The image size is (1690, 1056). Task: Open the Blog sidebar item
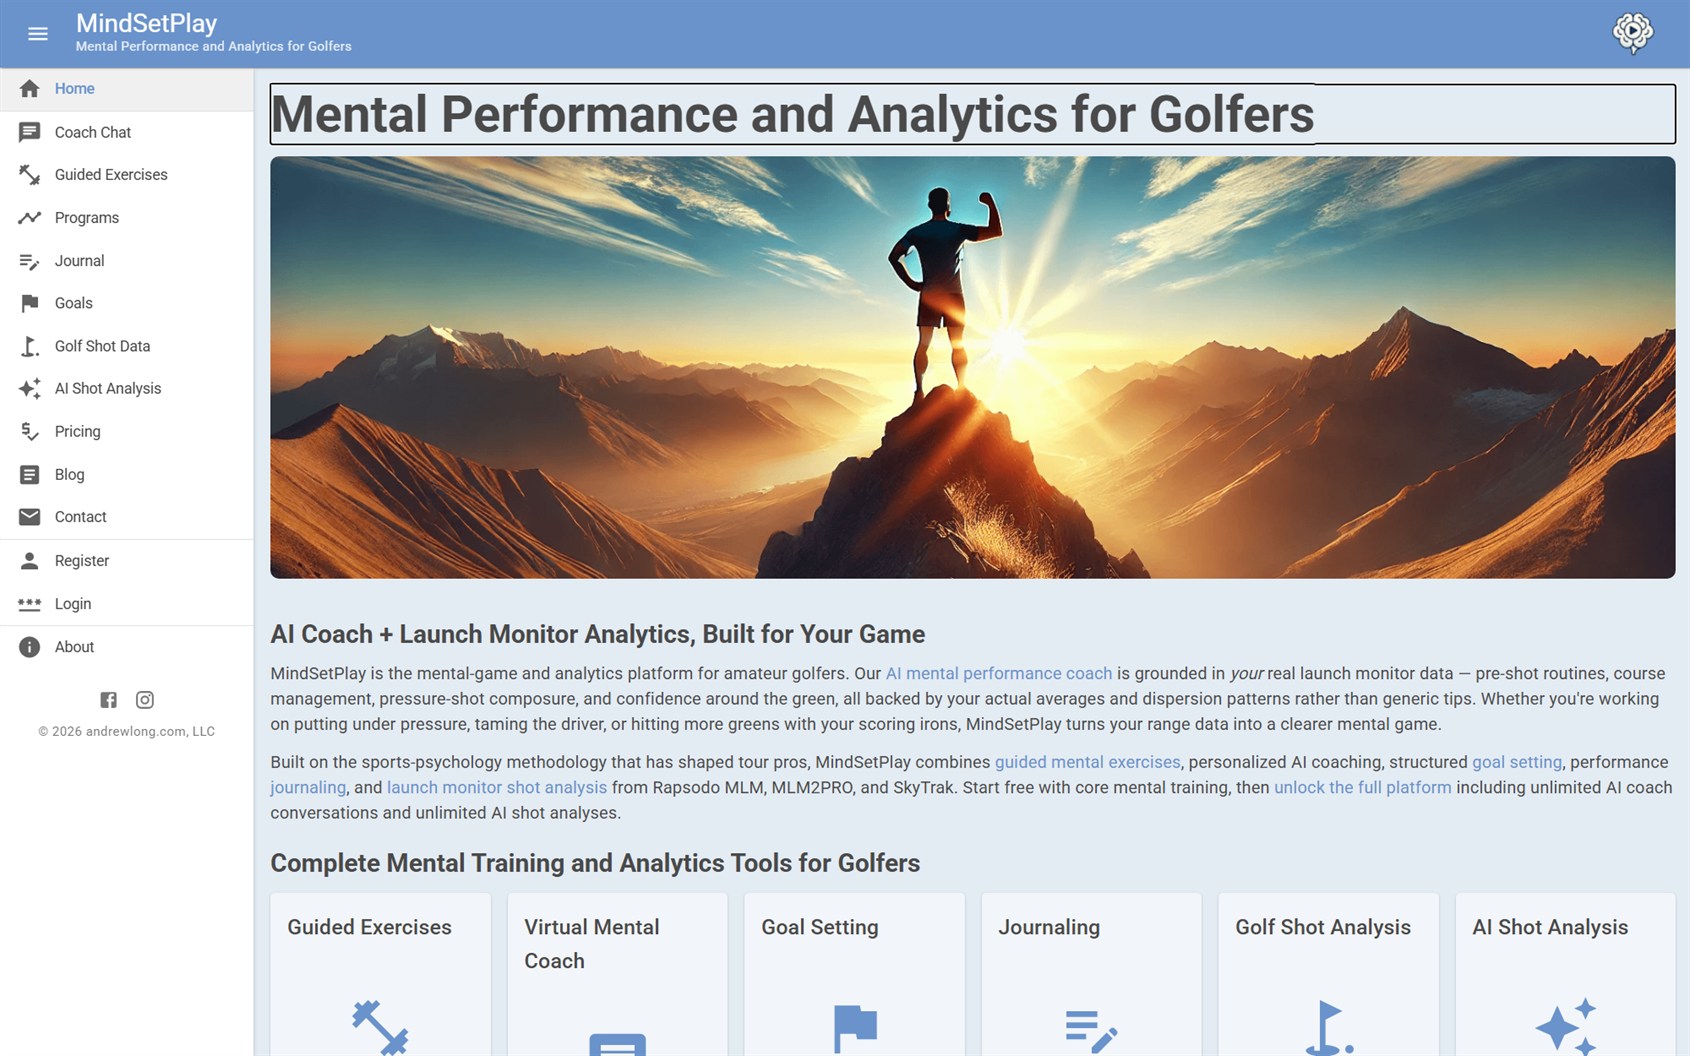(127, 475)
